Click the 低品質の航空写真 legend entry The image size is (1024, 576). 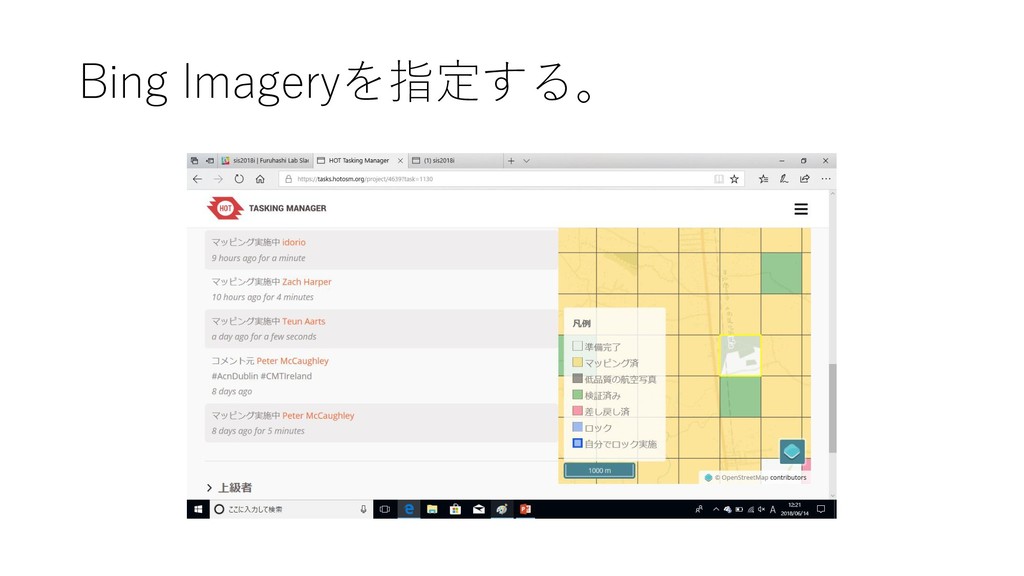(x=615, y=379)
